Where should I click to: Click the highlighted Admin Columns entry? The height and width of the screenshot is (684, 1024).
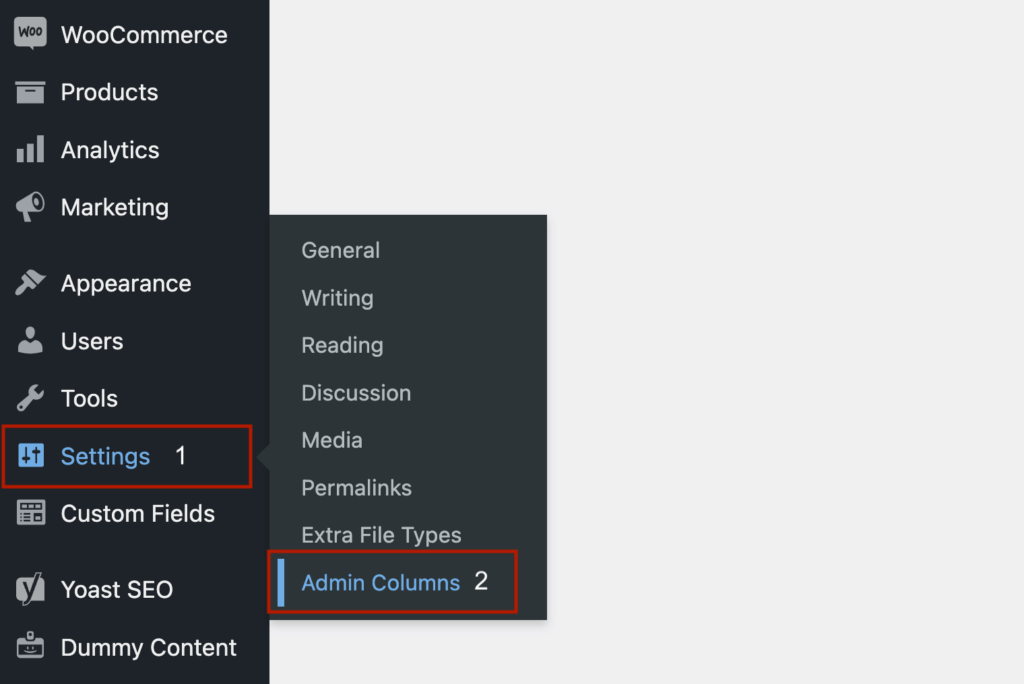[x=381, y=582]
